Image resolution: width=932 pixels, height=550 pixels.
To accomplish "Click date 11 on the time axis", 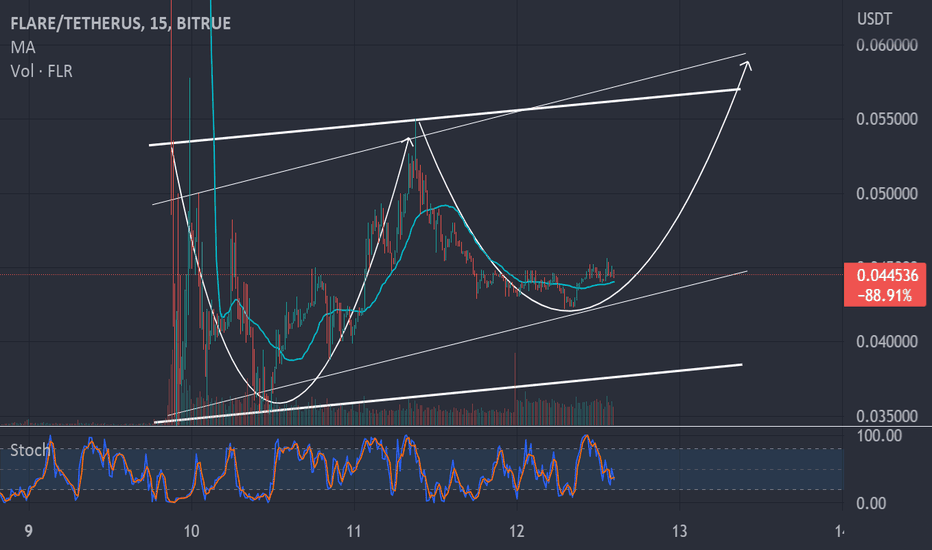I will pos(354,531).
